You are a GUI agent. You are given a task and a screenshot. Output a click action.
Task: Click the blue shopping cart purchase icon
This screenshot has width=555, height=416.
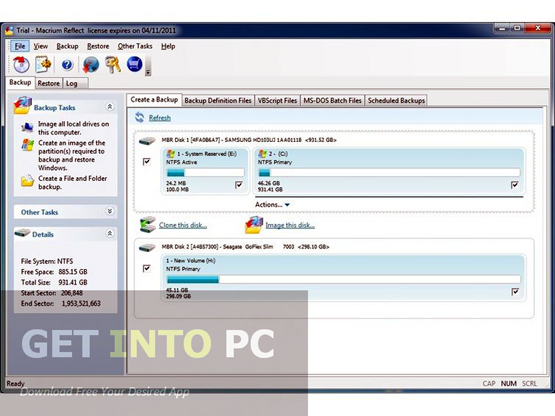135,64
